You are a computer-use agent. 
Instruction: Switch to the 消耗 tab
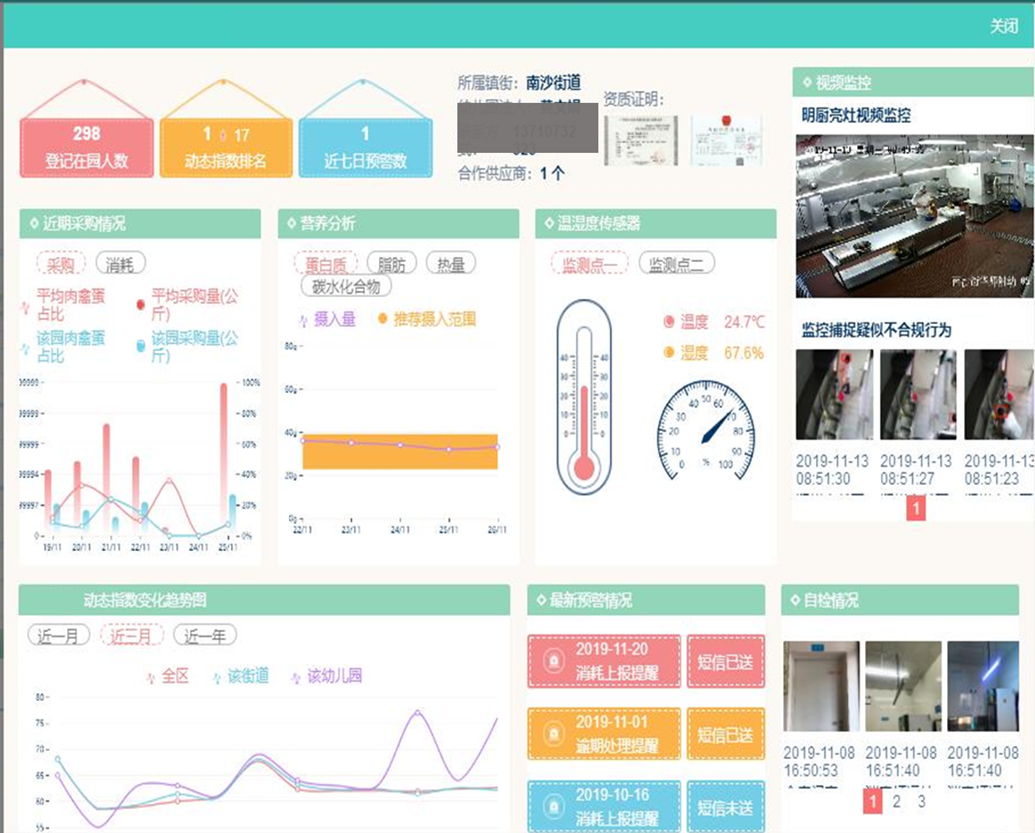click(120, 264)
